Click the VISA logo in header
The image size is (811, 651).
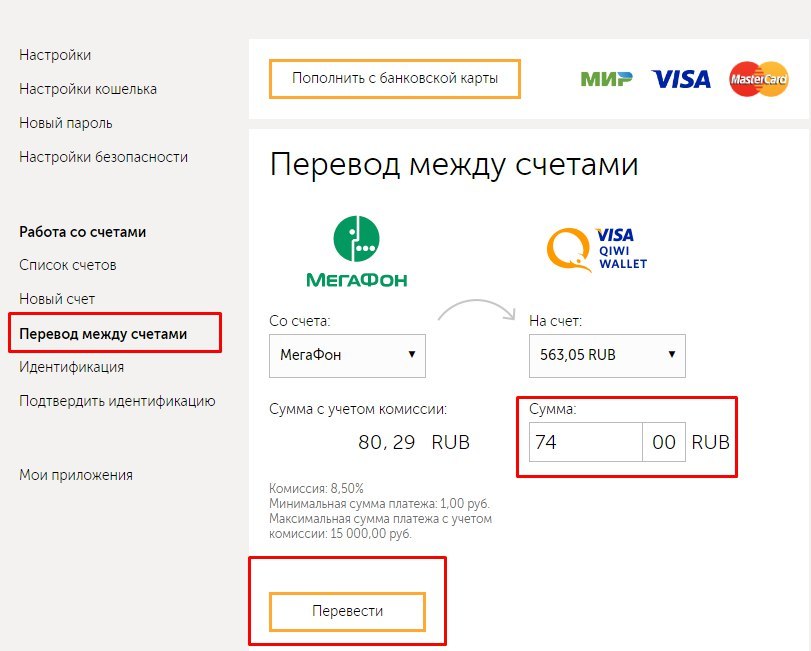click(681, 79)
